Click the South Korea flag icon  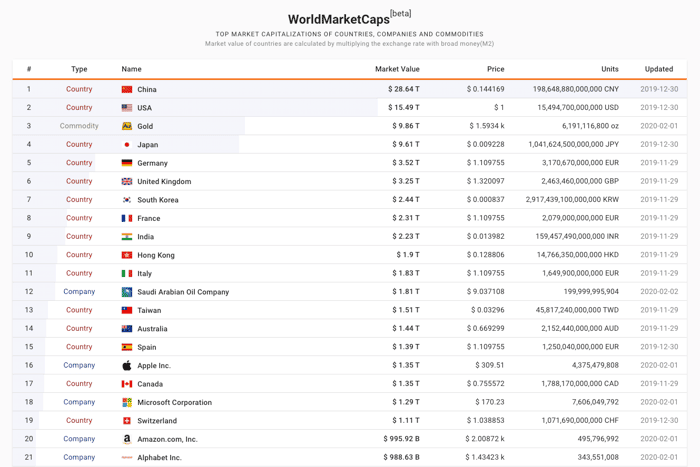tap(127, 200)
